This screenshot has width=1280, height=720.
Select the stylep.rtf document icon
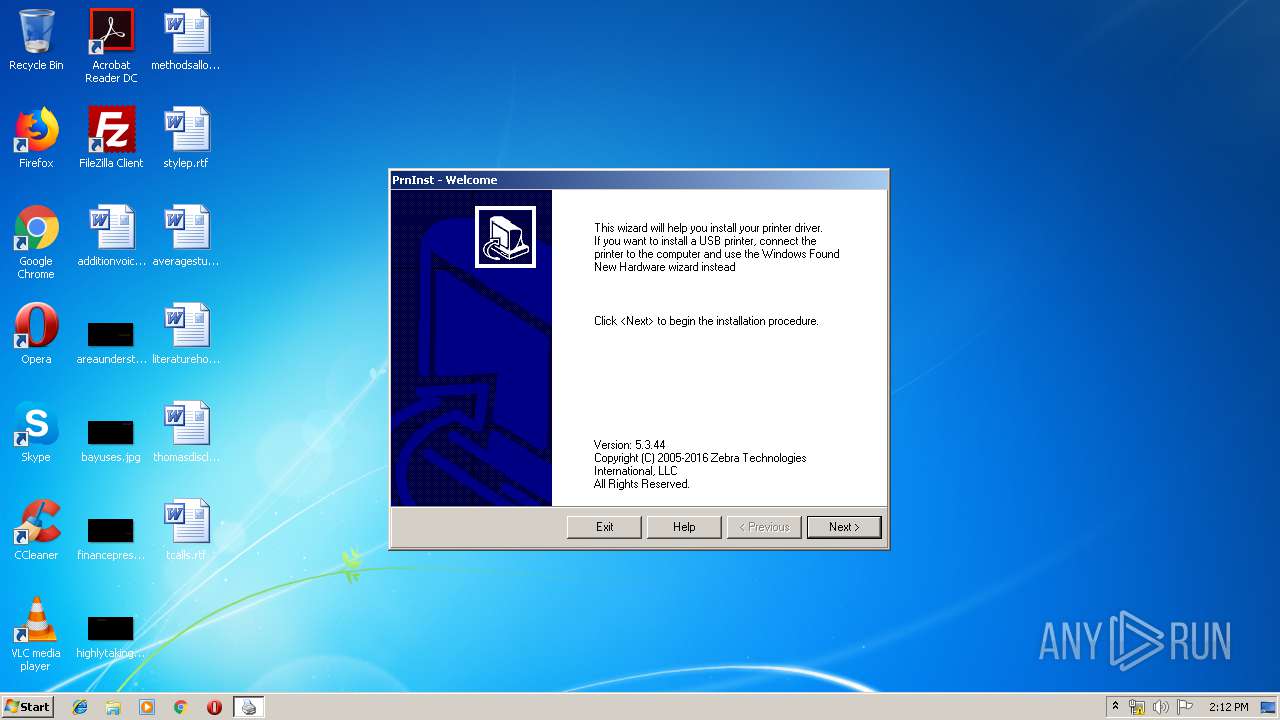tap(186, 138)
